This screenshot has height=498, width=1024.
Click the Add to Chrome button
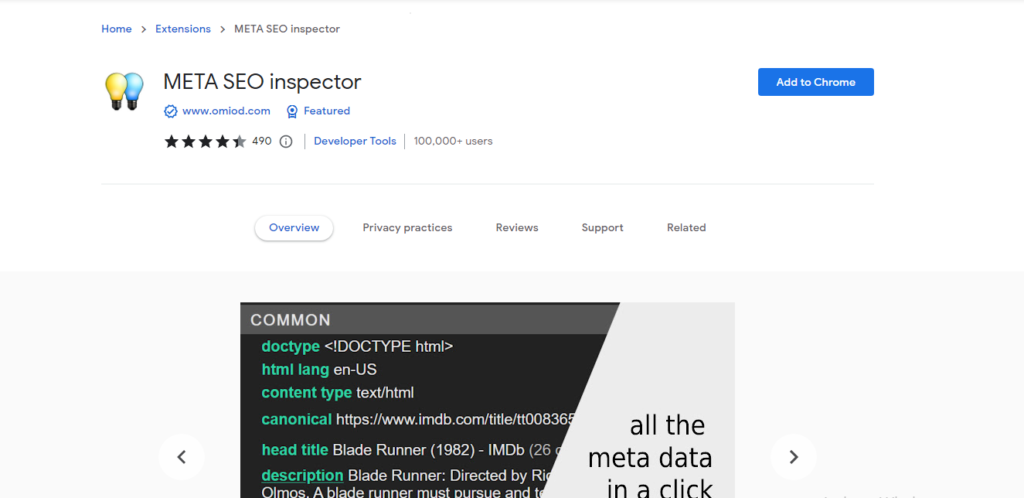coord(816,82)
